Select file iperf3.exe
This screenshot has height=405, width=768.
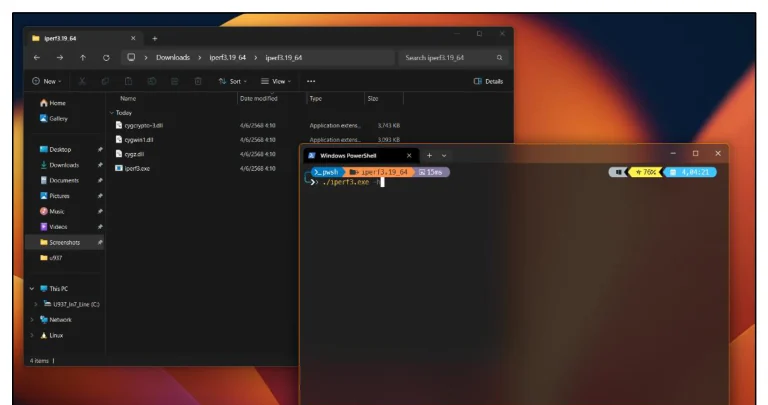tap(137, 168)
